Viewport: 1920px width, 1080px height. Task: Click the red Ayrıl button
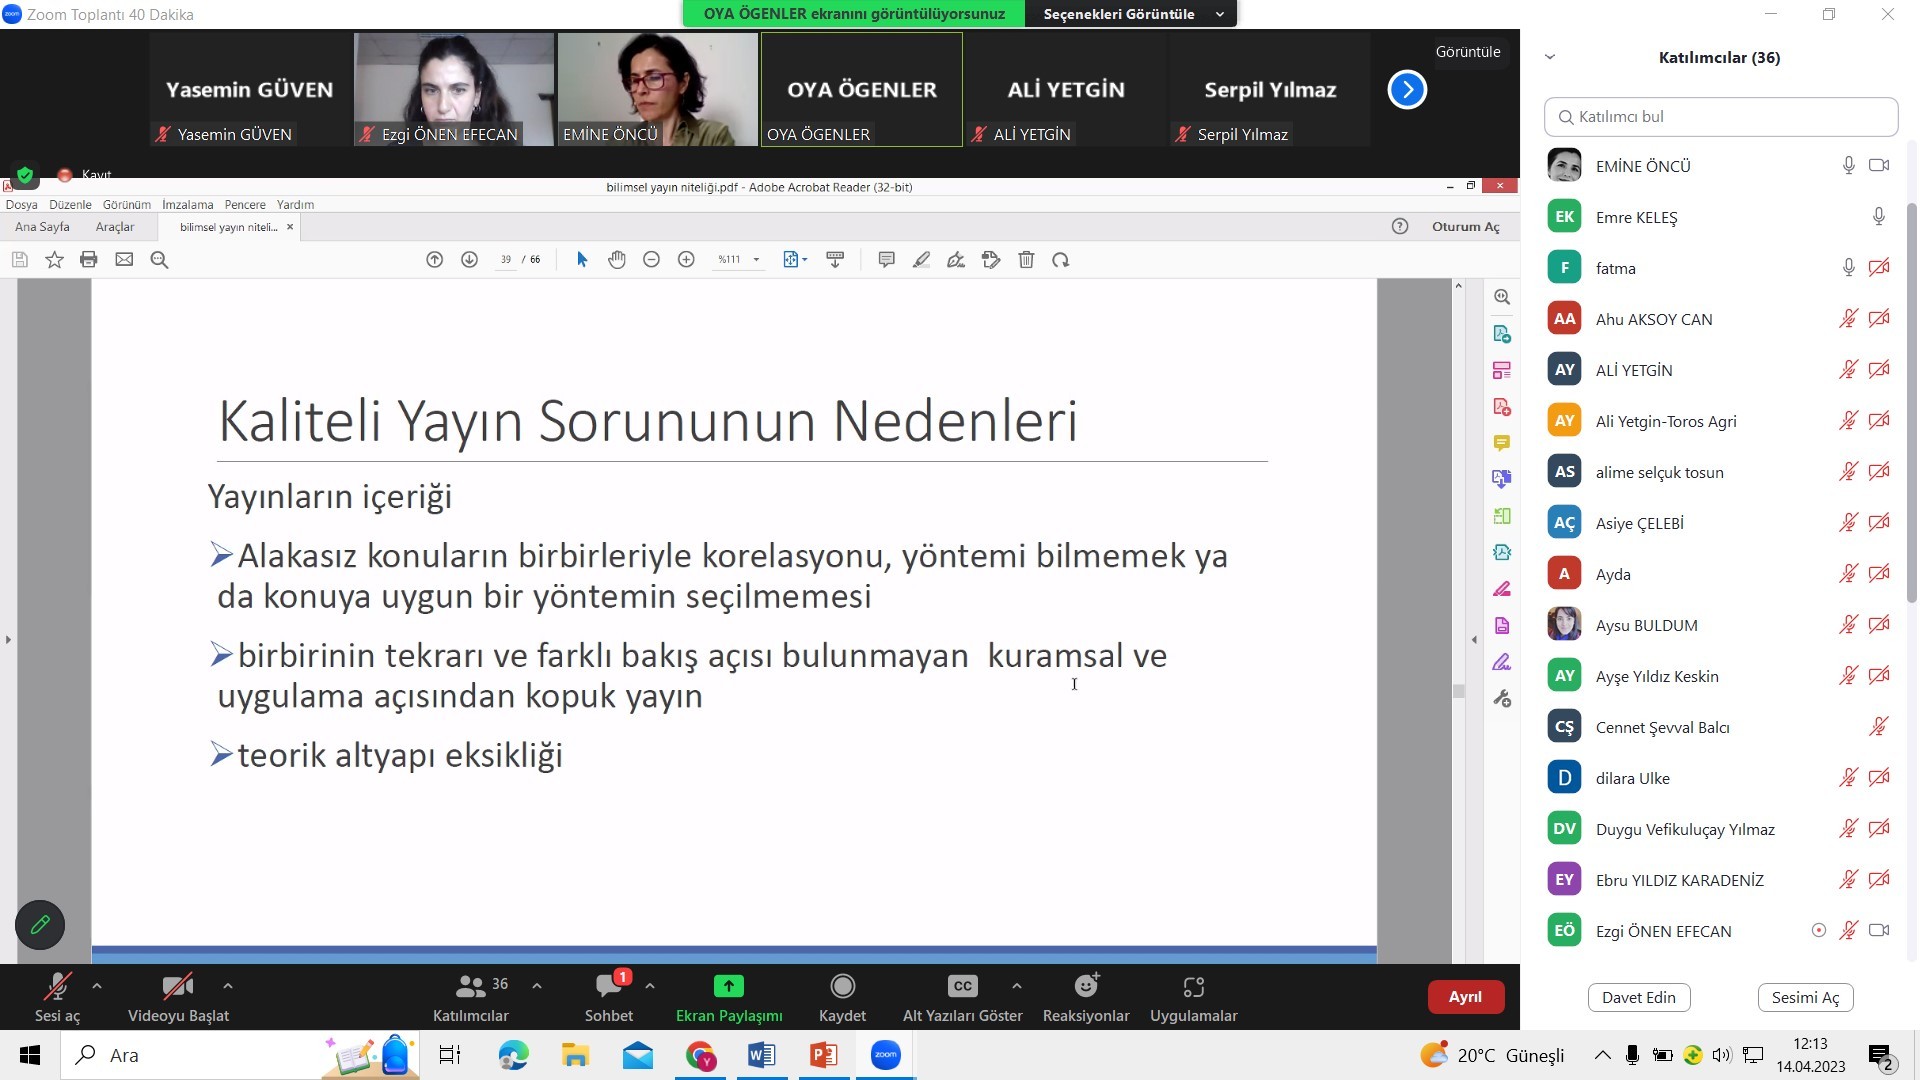pyautogui.click(x=1465, y=997)
